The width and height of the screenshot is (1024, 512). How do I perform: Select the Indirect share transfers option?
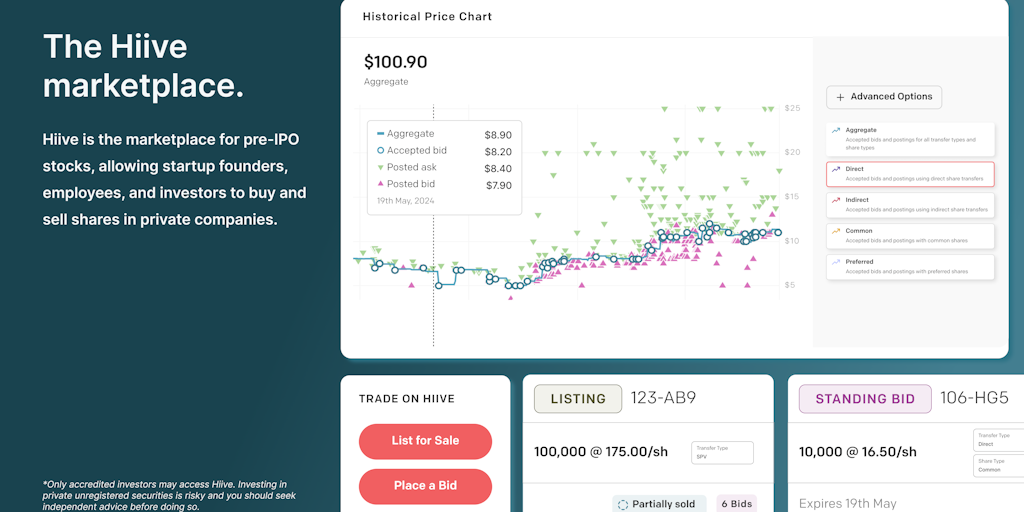[910, 205]
